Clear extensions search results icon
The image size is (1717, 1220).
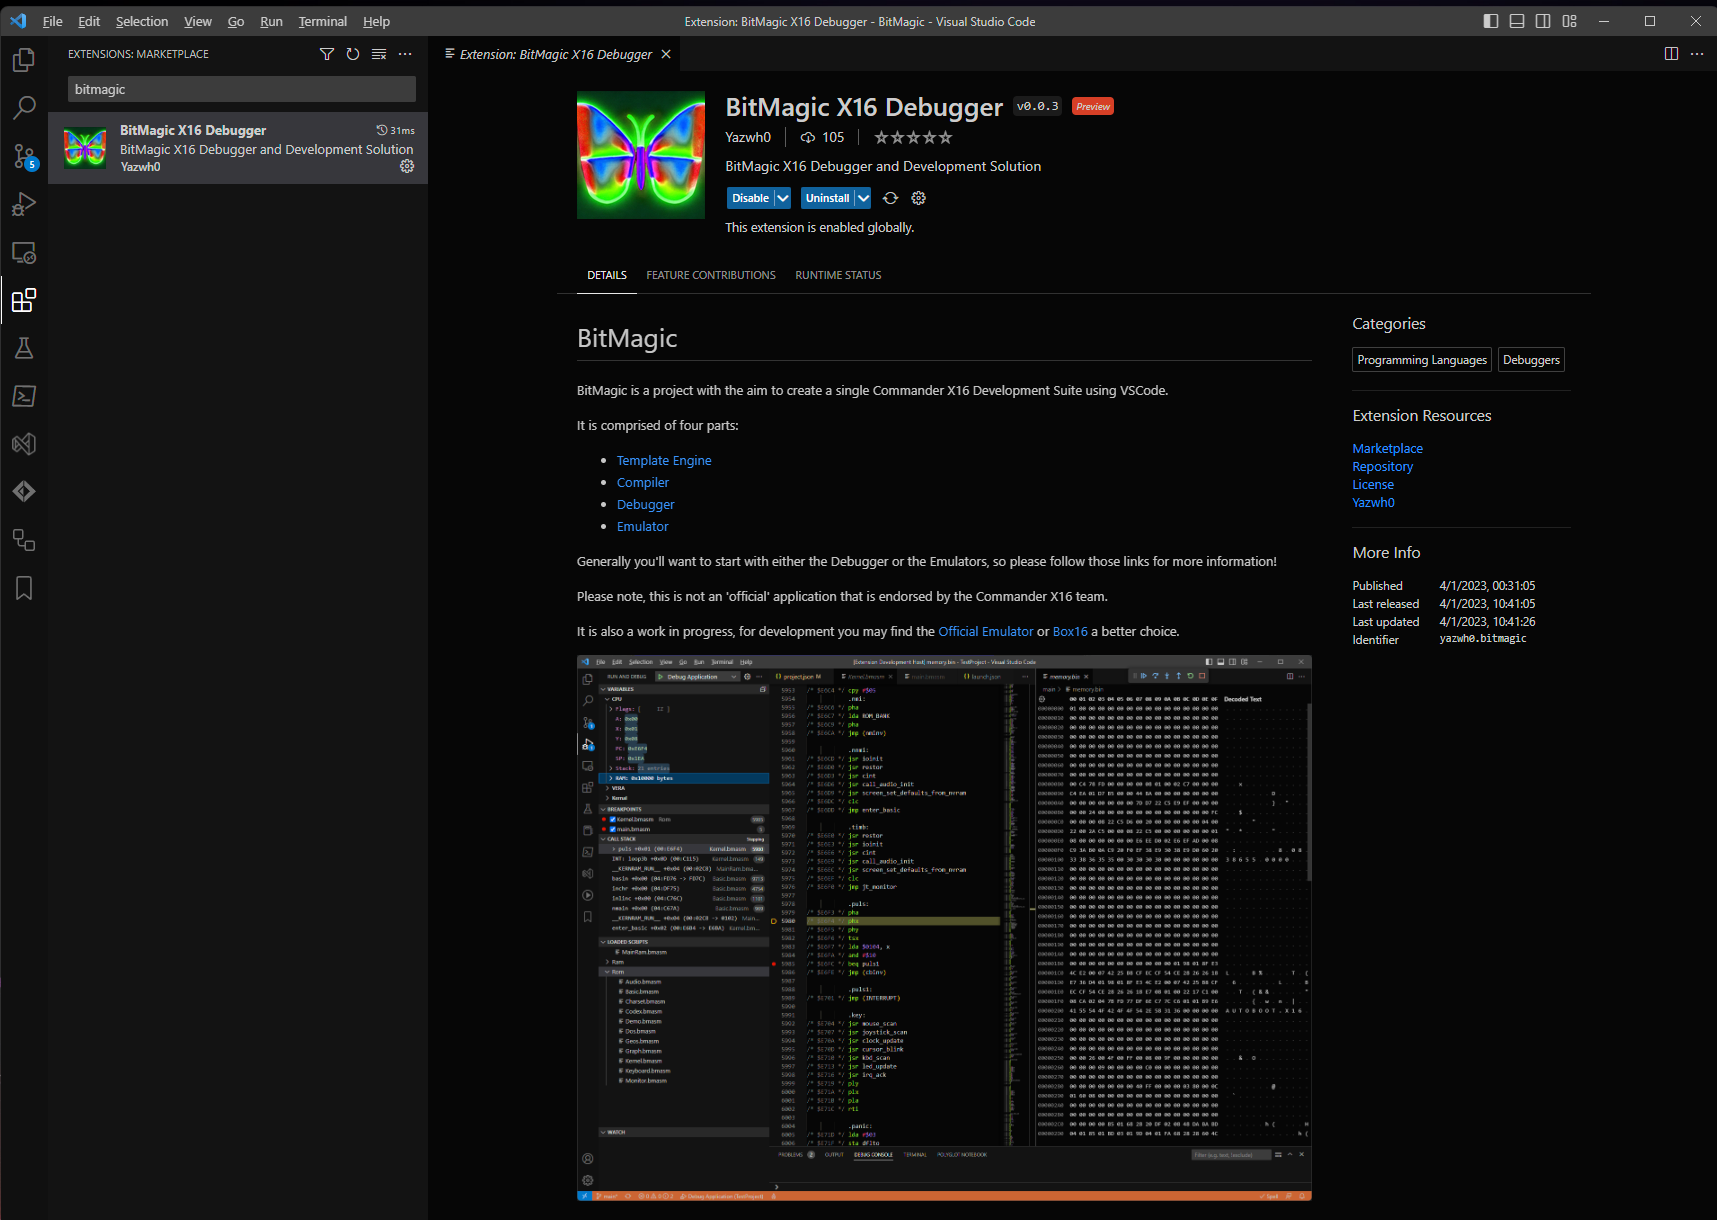[x=379, y=54]
